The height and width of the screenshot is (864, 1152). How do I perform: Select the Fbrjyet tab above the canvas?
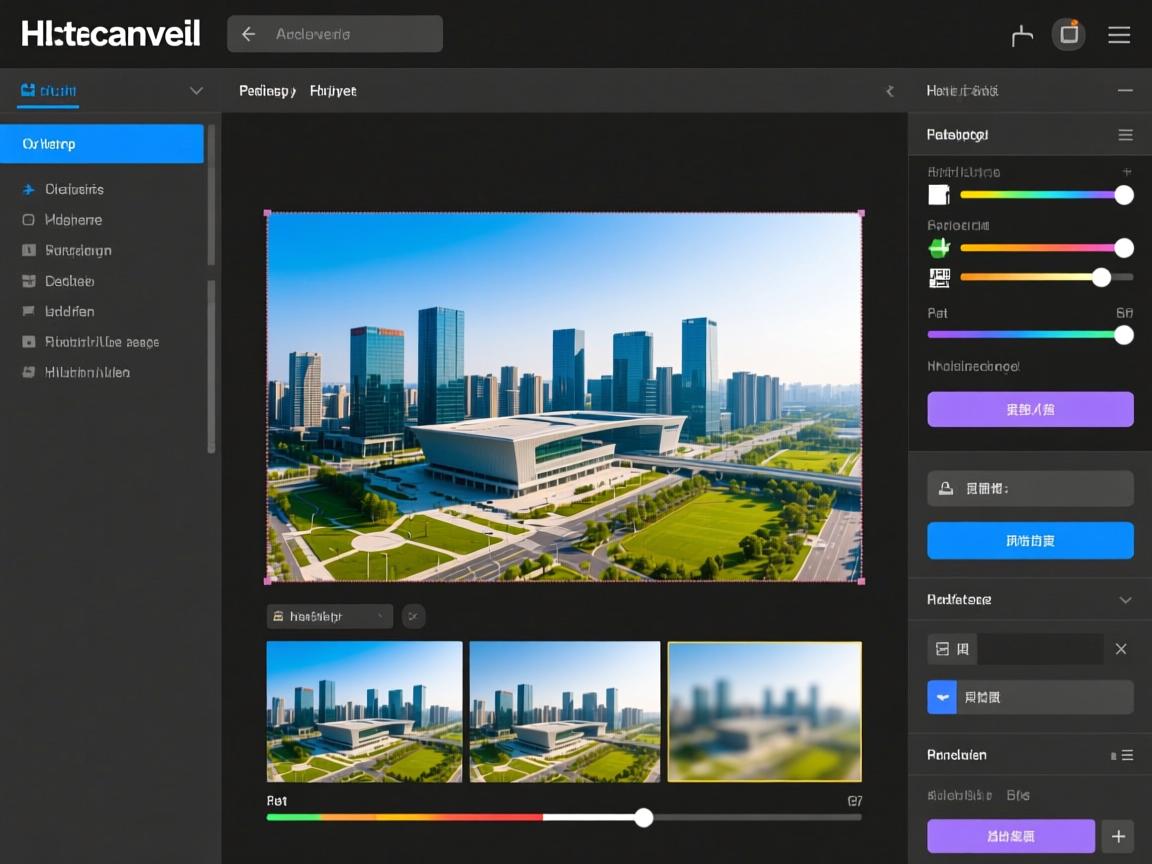(x=333, y=91)
